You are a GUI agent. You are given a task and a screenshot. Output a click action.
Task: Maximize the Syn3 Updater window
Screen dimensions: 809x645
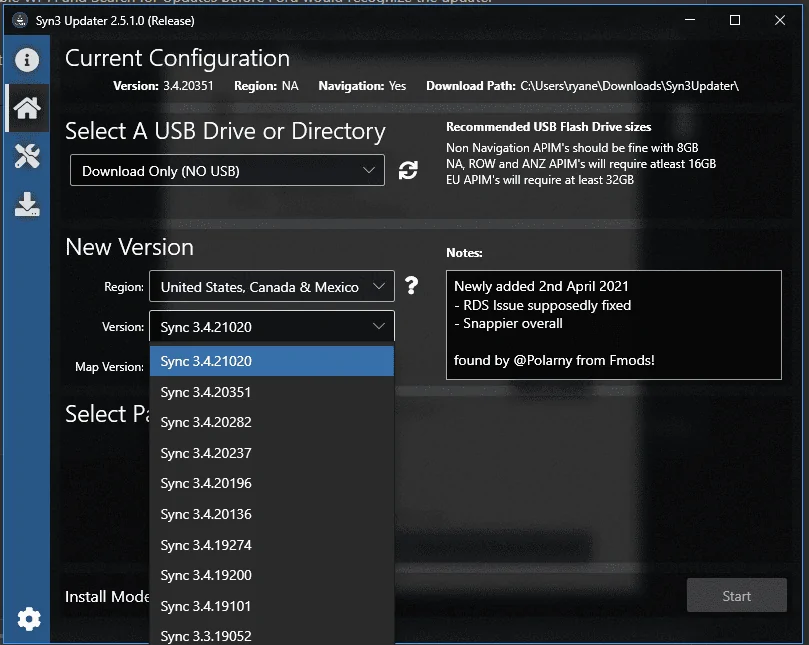(x=735, y=20)
